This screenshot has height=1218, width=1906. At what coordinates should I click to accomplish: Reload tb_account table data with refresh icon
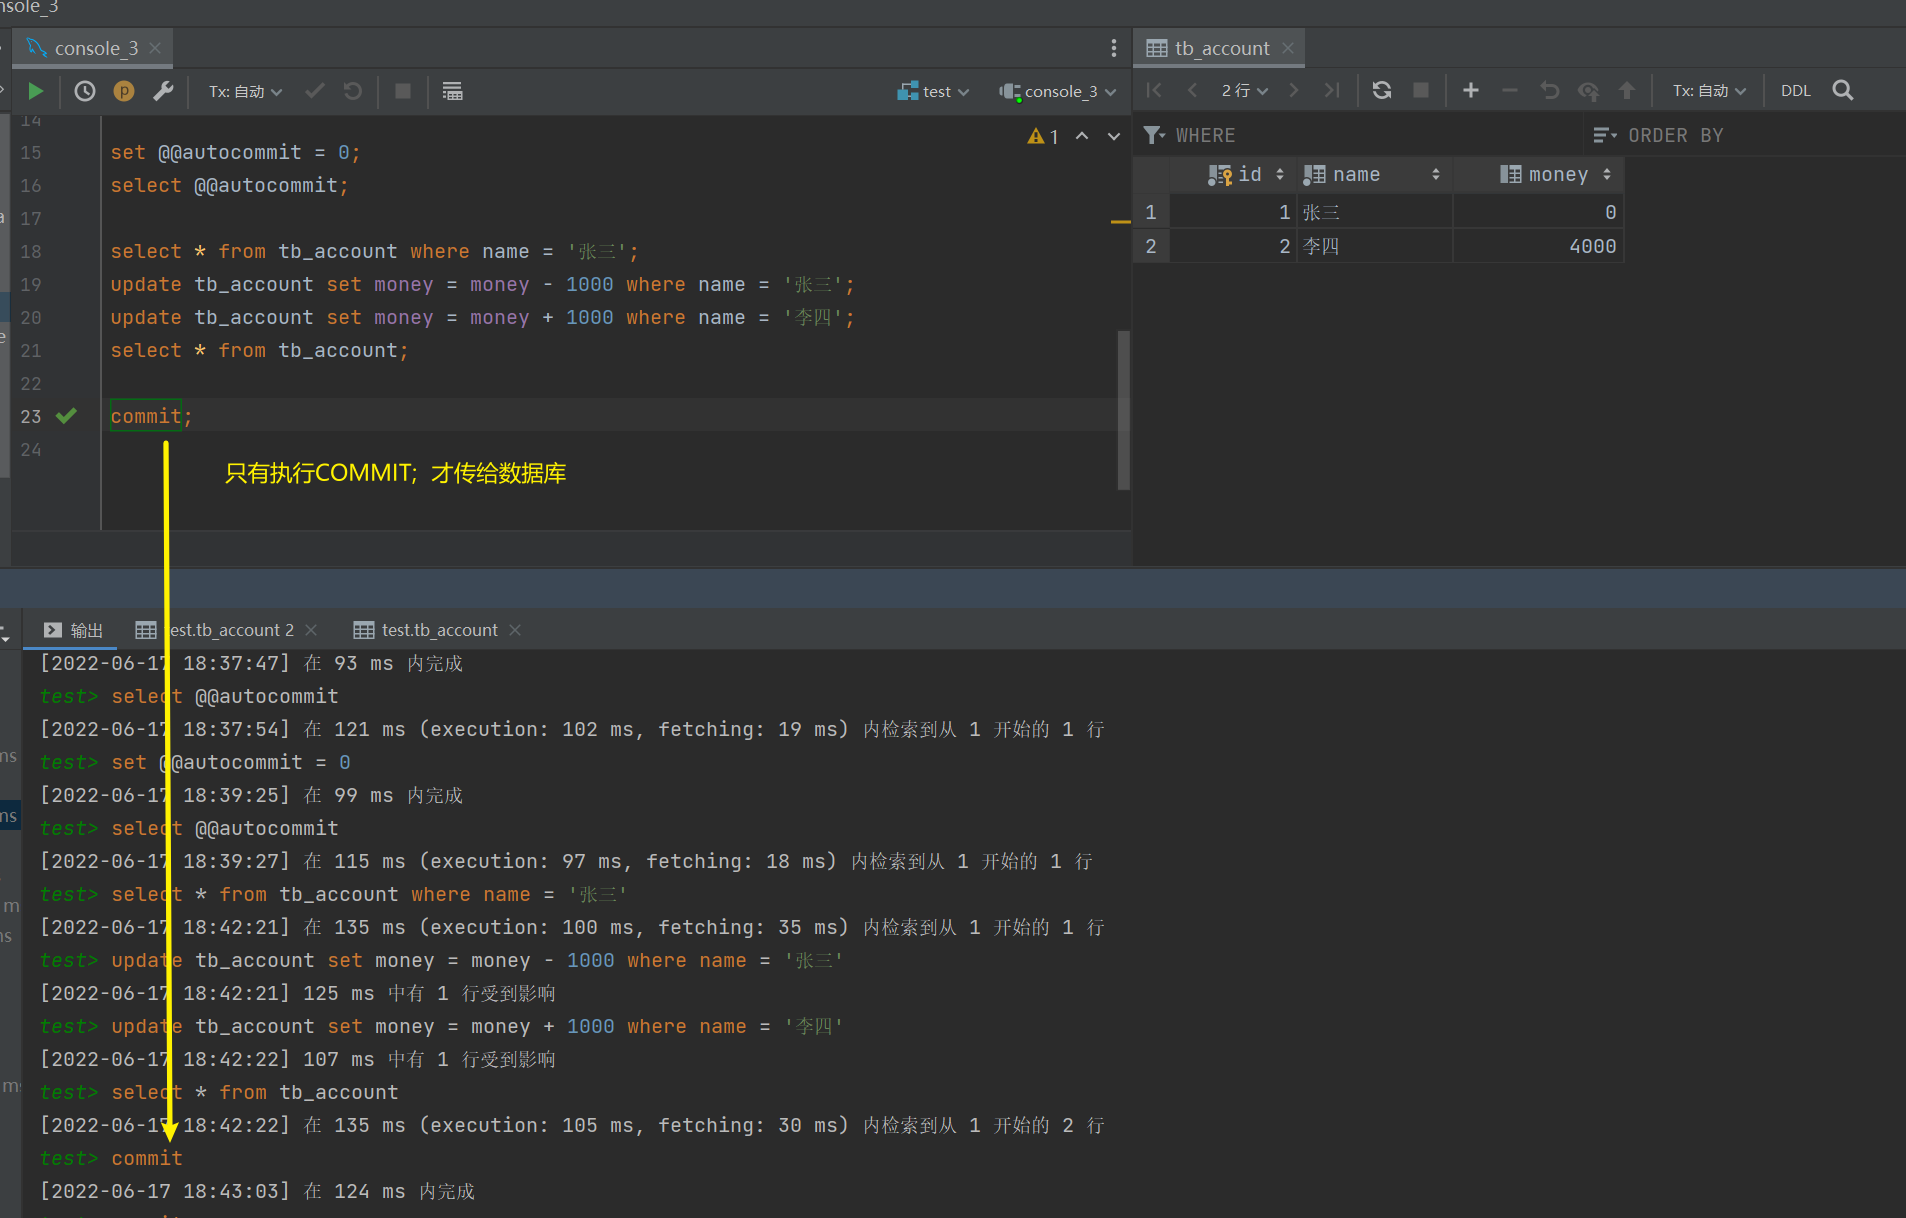1382,90
